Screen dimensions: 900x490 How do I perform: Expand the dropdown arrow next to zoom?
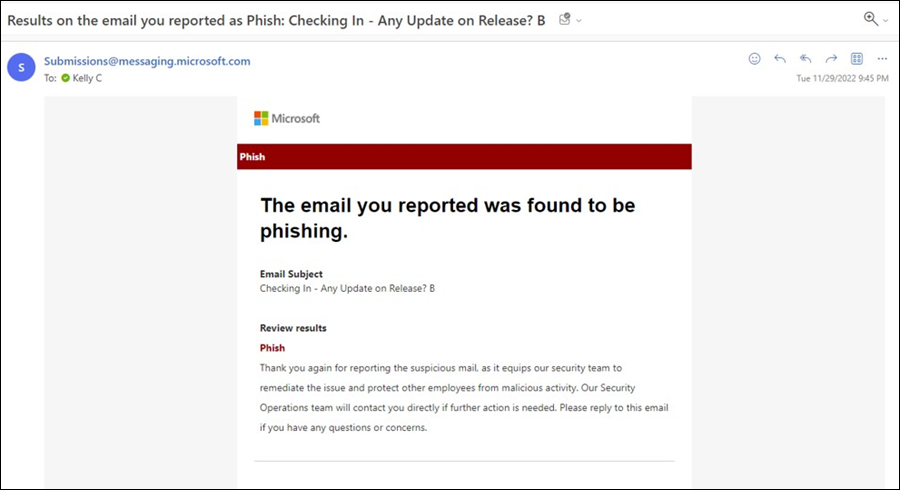click(886, 20)
